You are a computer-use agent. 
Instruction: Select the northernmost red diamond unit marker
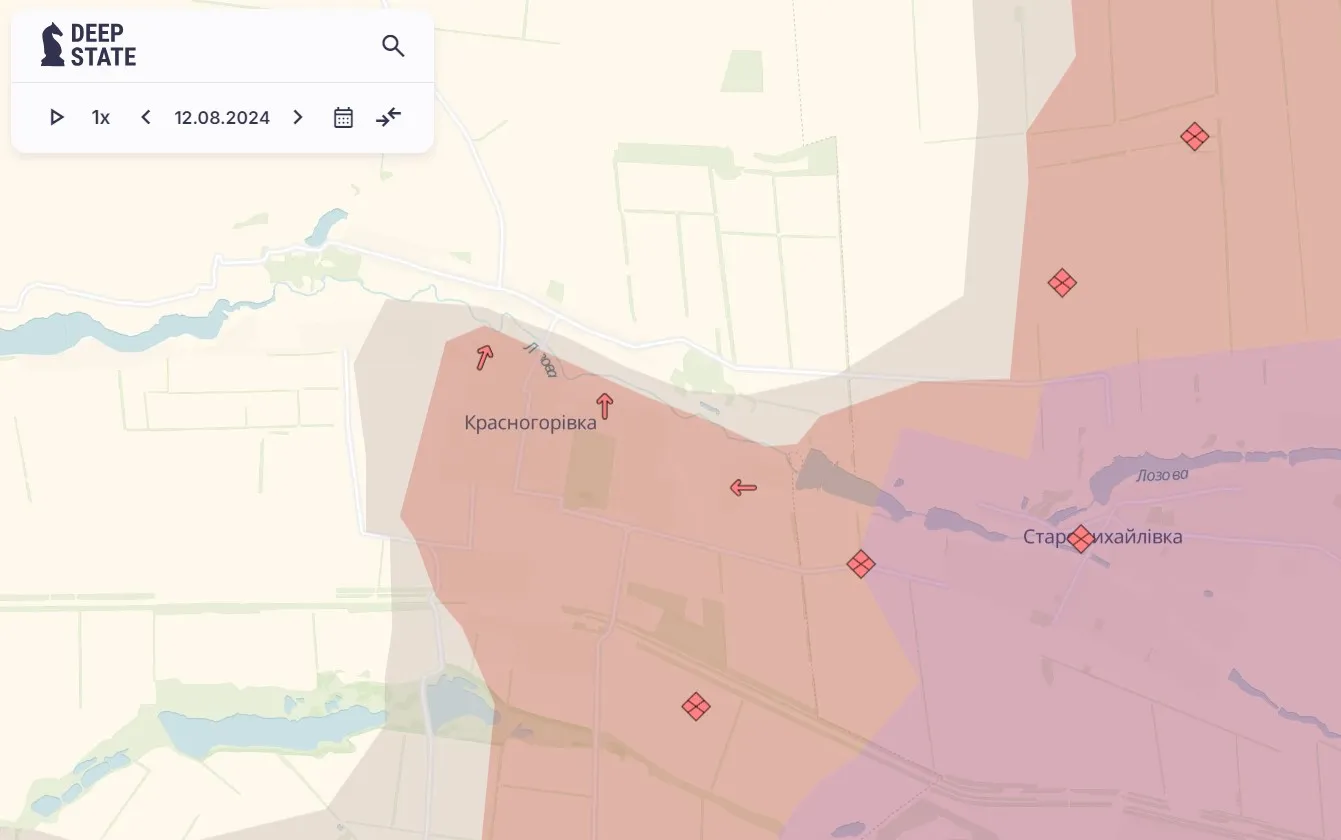click(x=1194, y=136)
